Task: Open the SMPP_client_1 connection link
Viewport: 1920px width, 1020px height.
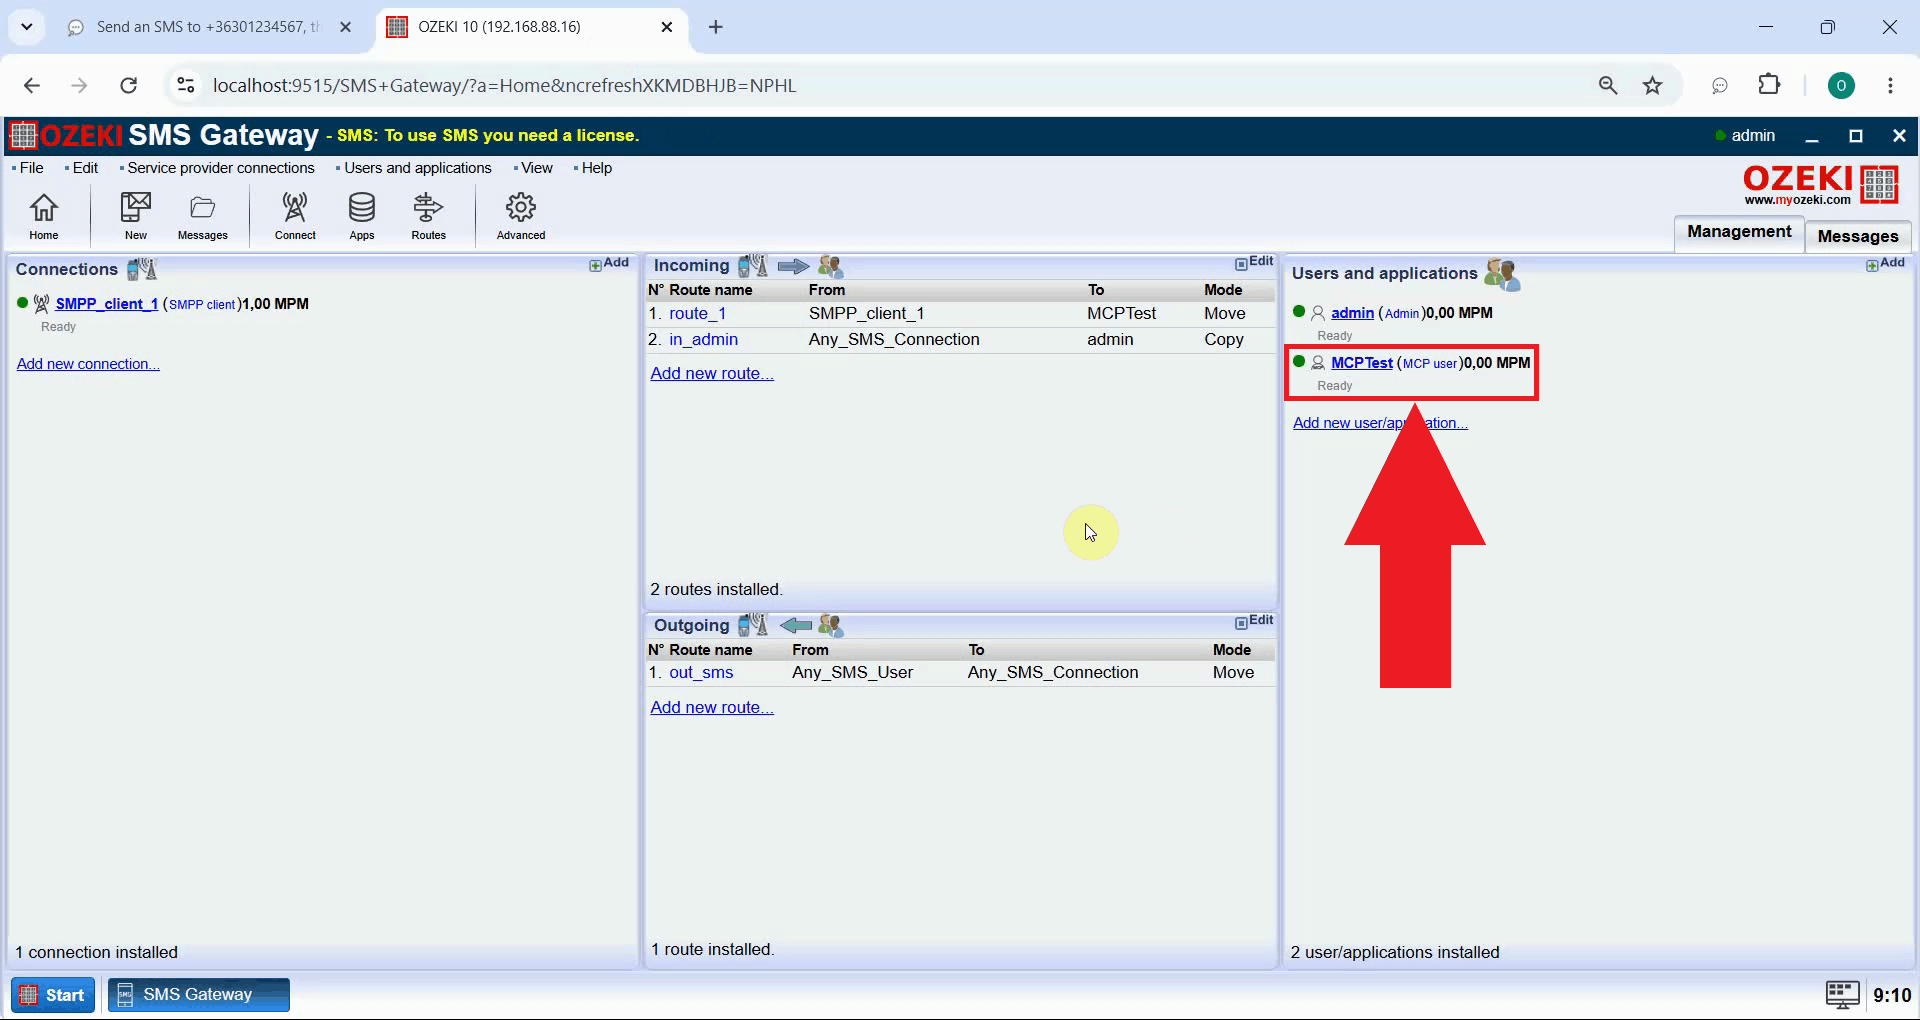Action: (106, 304)
